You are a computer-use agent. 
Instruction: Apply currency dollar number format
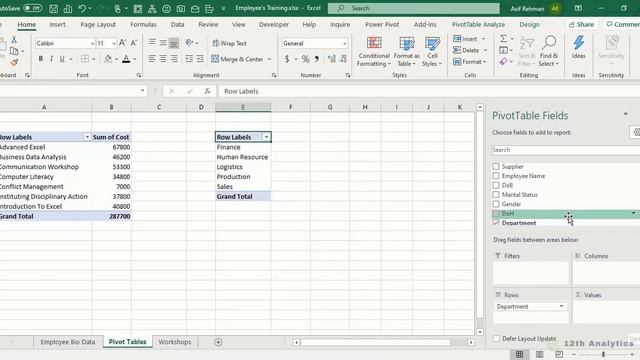point(287,59)
